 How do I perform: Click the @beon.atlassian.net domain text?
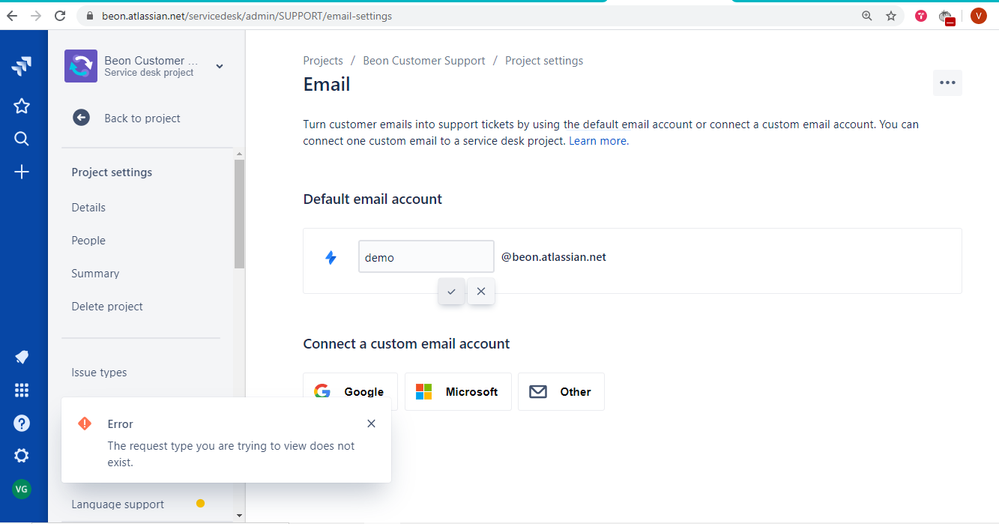[554, 257]
